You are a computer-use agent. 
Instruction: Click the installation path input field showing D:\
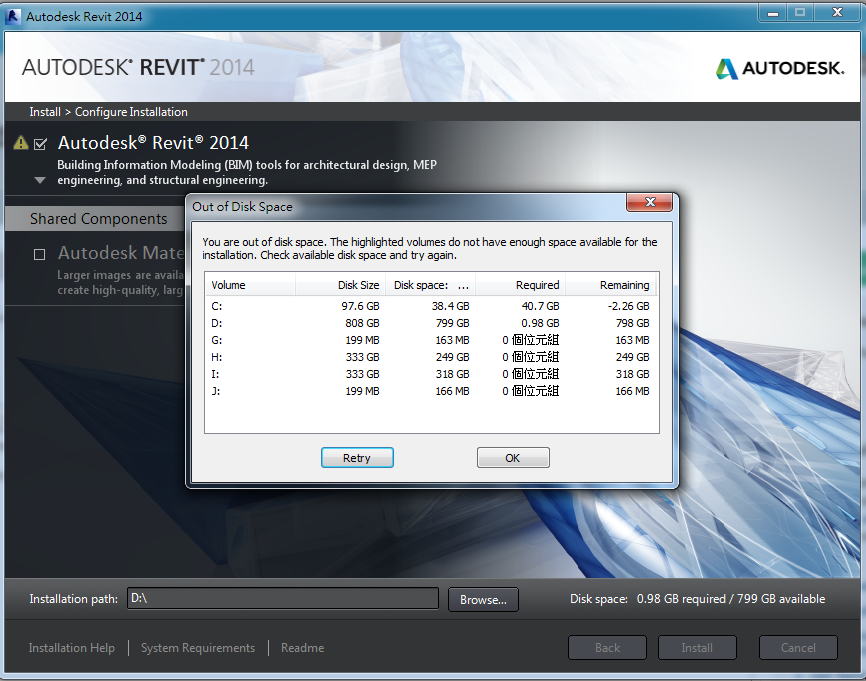[283, 598]
